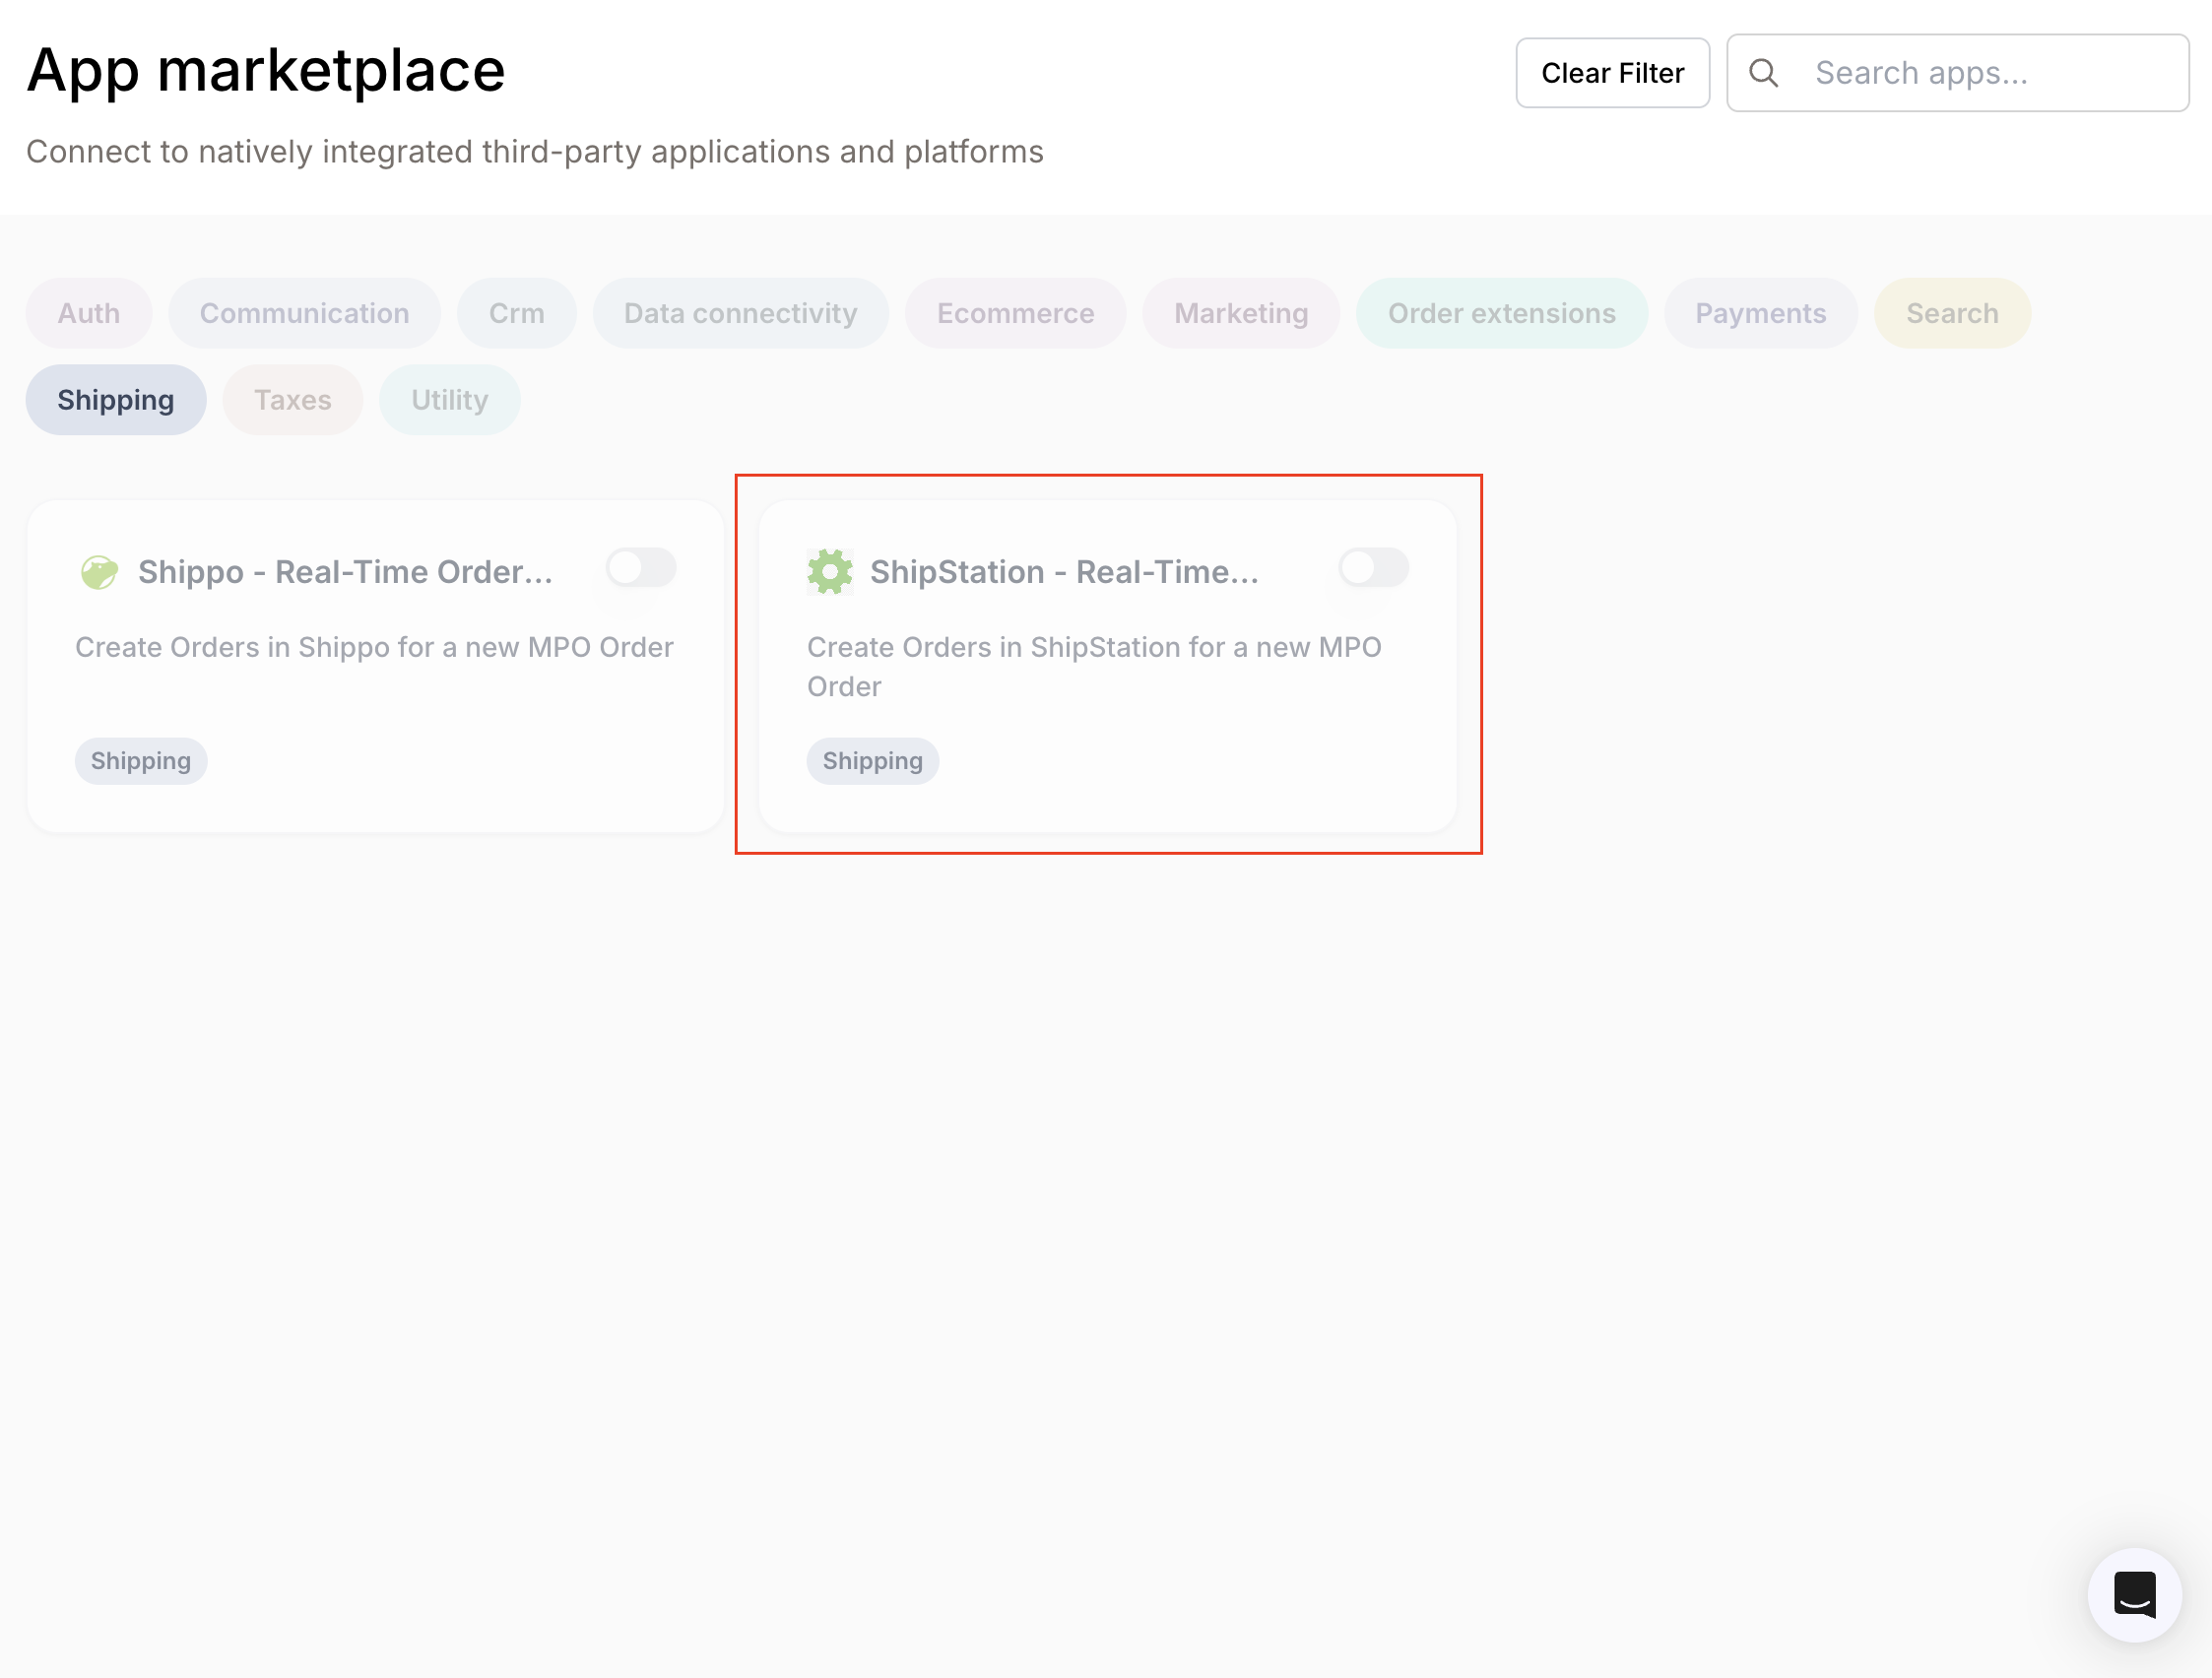Click the magnifying glass search icon

[x=1764, y=72]
